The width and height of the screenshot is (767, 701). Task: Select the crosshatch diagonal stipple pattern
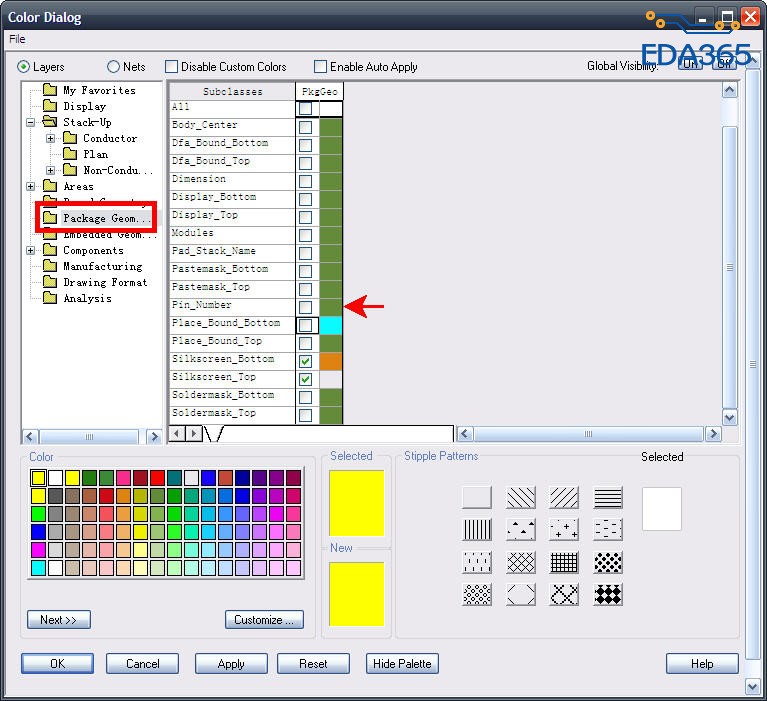(x=520, y=562)
